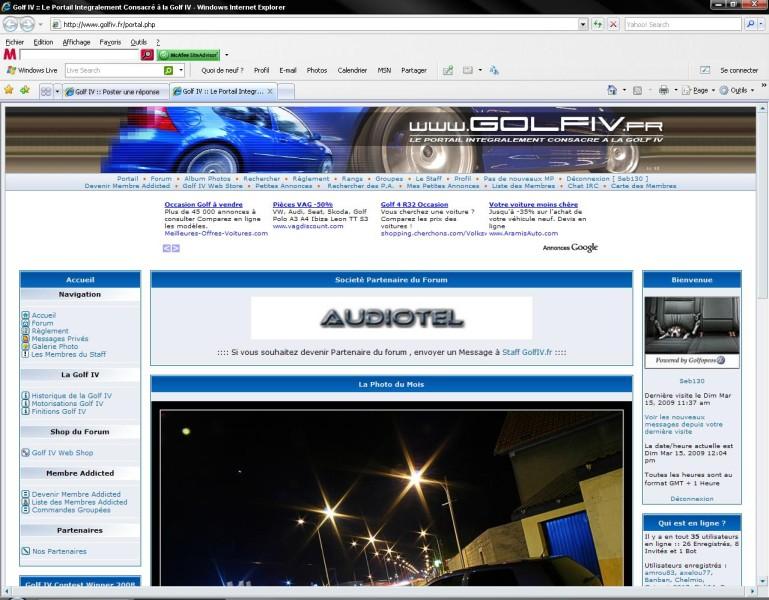Image resolution: width=769 pixels, height=600 pixels.
Task: Open a new blank tab
Action: (x=286, y=91)
